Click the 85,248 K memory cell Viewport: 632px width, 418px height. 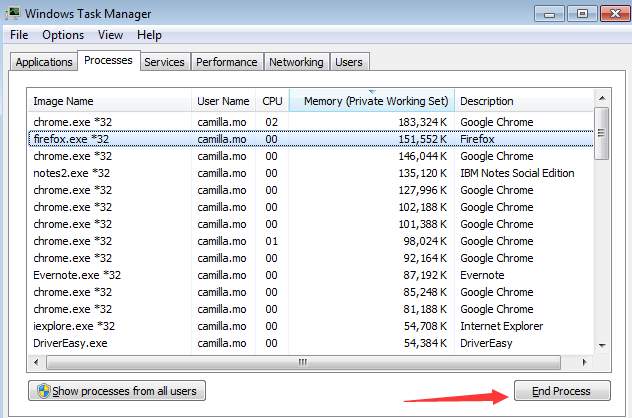[425, 292]
